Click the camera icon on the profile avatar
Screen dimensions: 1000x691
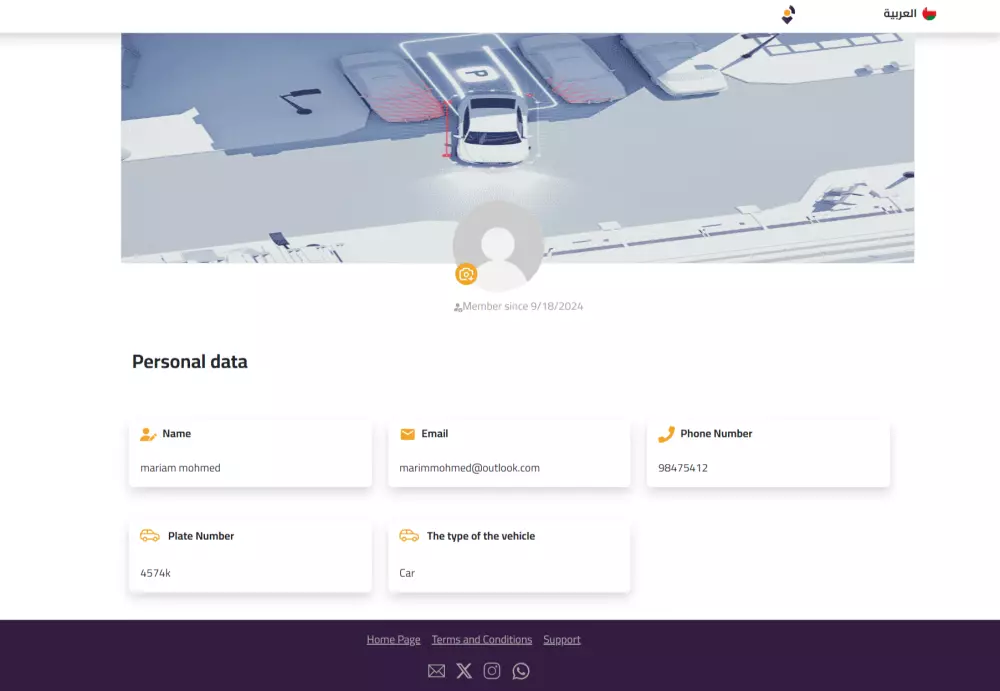[466, 273]
